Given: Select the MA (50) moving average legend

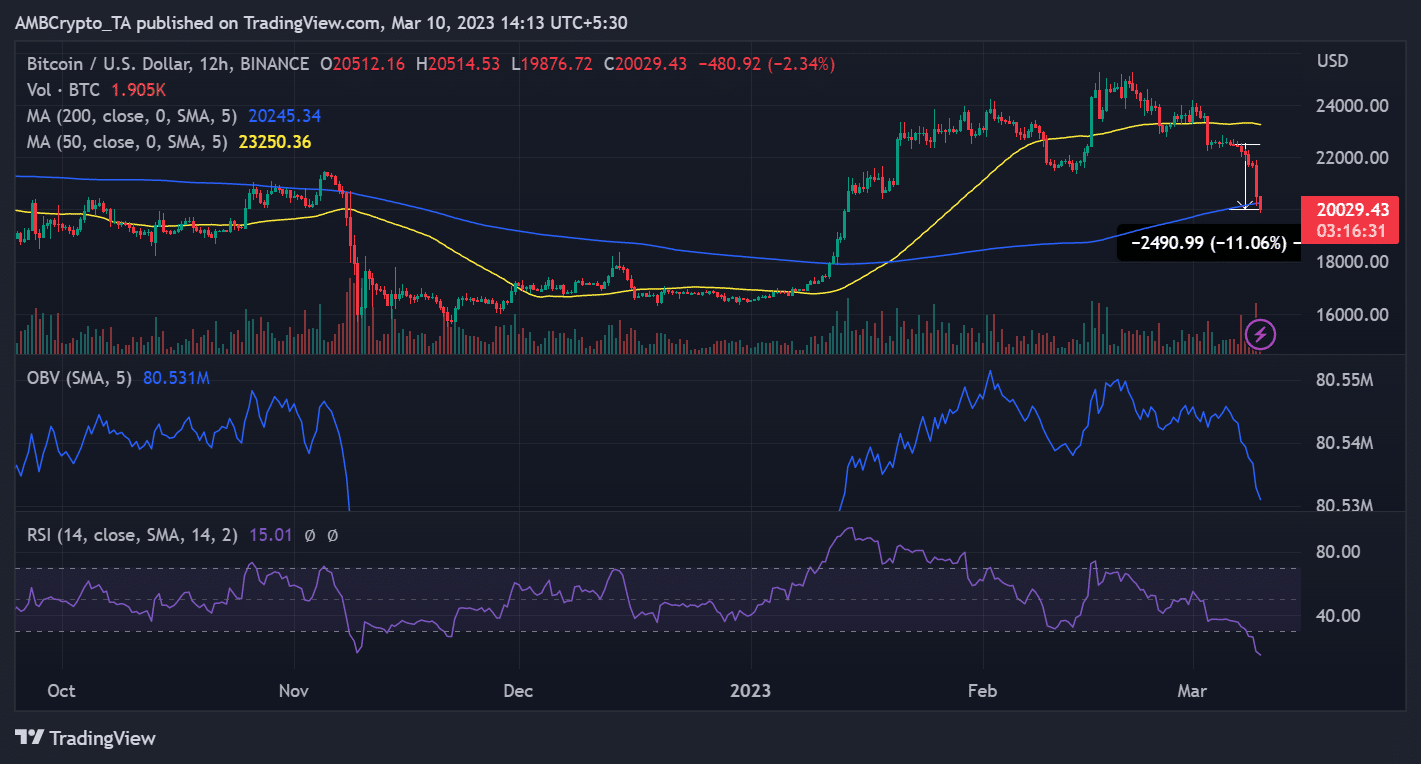Looking at the screenshot, I should pyautogui.click(x=110, y=142).
